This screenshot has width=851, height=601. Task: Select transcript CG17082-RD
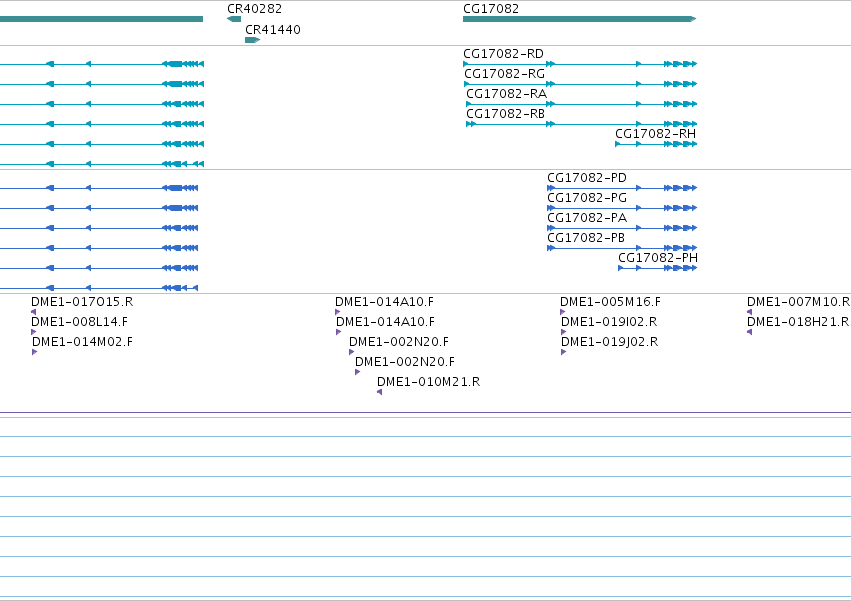click(x=580, y=64)
